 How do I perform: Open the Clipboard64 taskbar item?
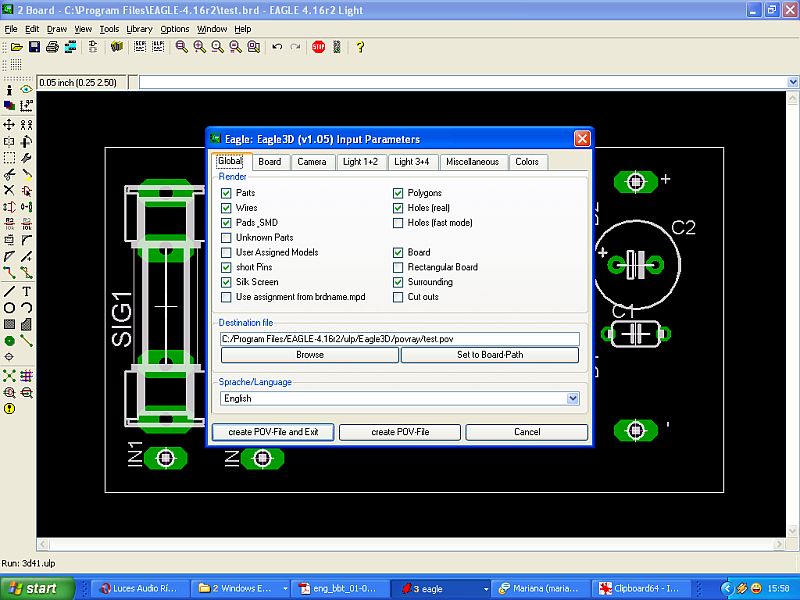pyautogui.click(x=641, y=588)
